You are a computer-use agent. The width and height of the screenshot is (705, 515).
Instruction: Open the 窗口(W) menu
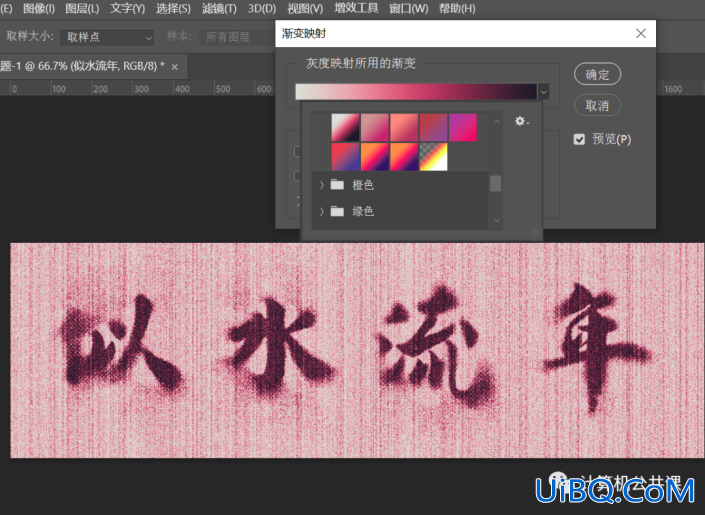pos(408,8)
